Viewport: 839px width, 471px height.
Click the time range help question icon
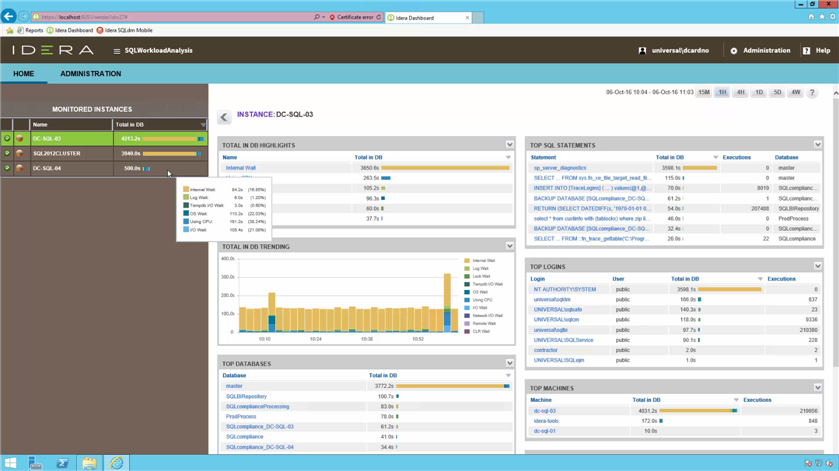812,93
